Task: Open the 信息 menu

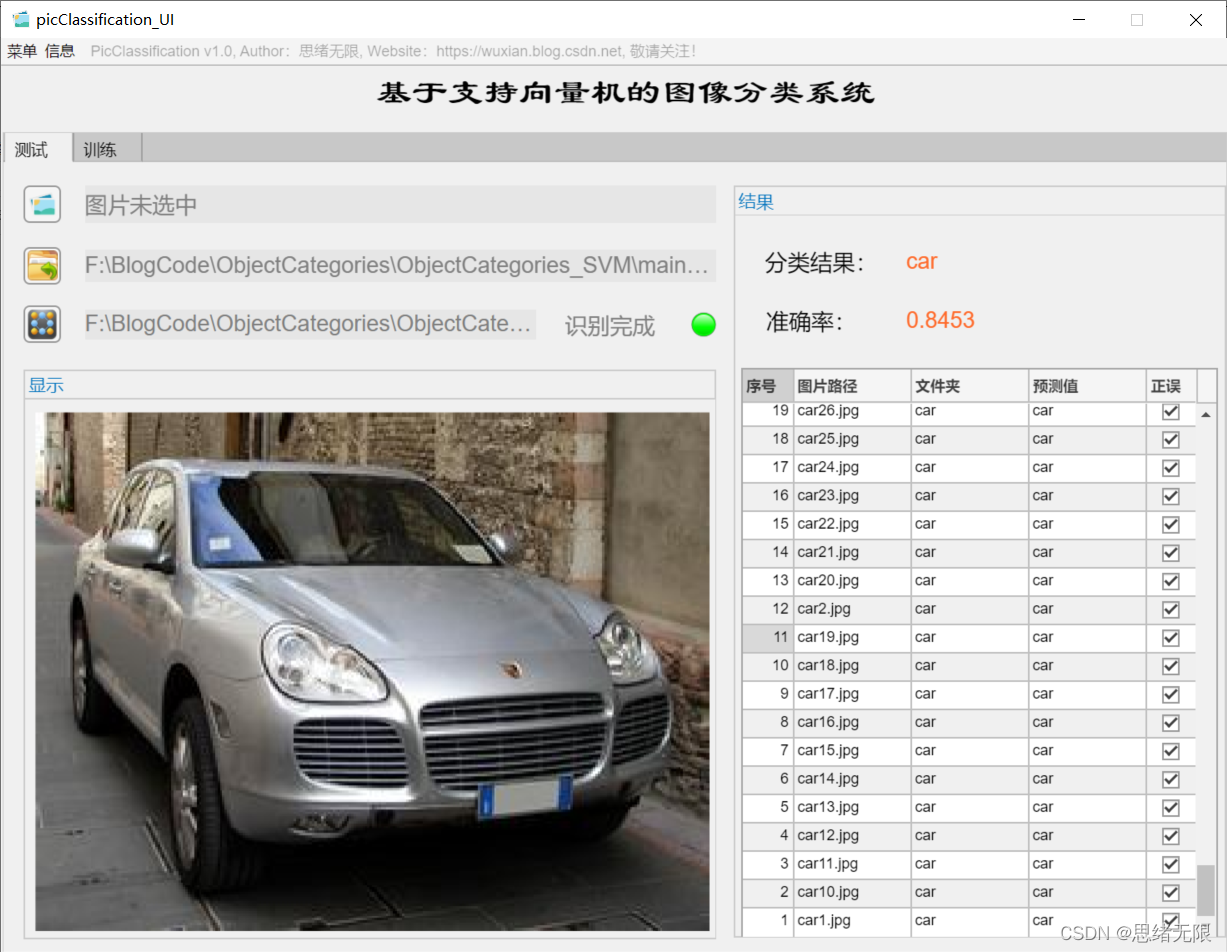Action: pyautogui.click(x=60, y=51)
